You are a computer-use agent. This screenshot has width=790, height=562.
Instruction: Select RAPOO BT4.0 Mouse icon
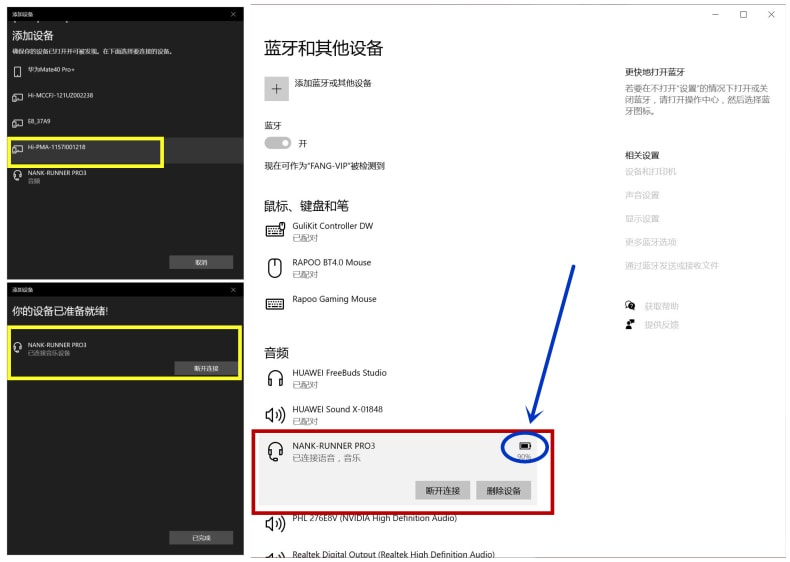pyautogui.click(x=275, y=268)
